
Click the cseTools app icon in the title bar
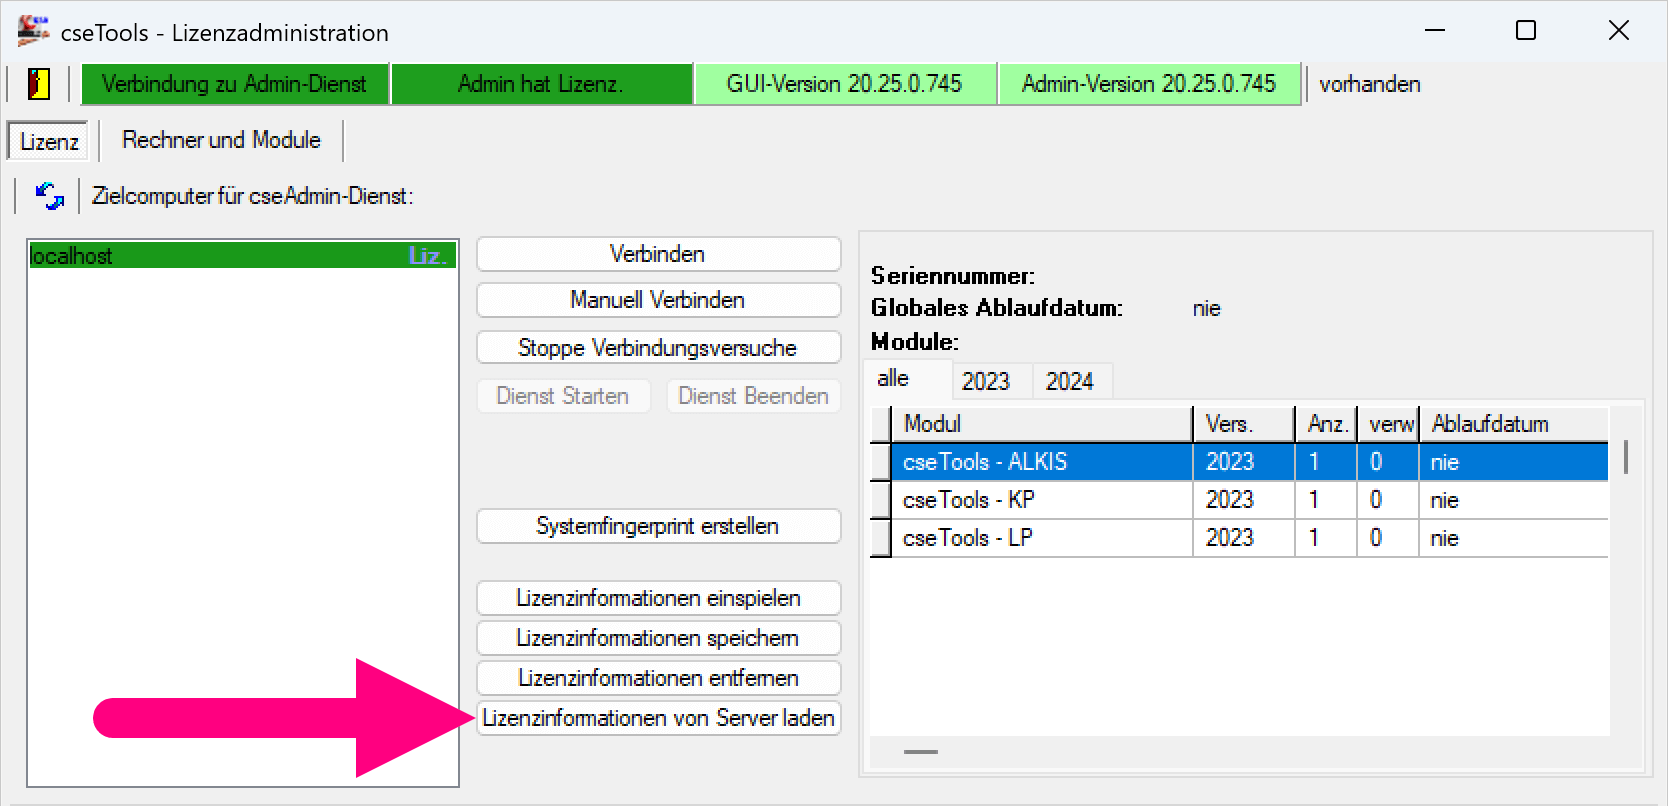pyautogui.click(x=33, y=31)
